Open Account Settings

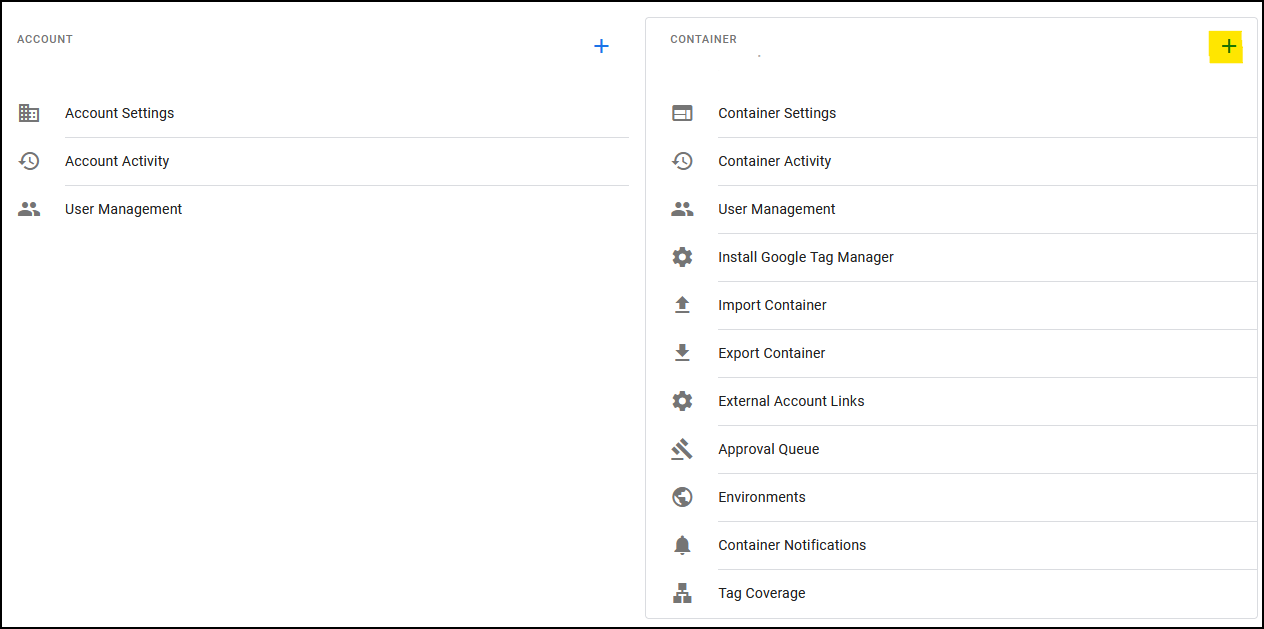119,113
